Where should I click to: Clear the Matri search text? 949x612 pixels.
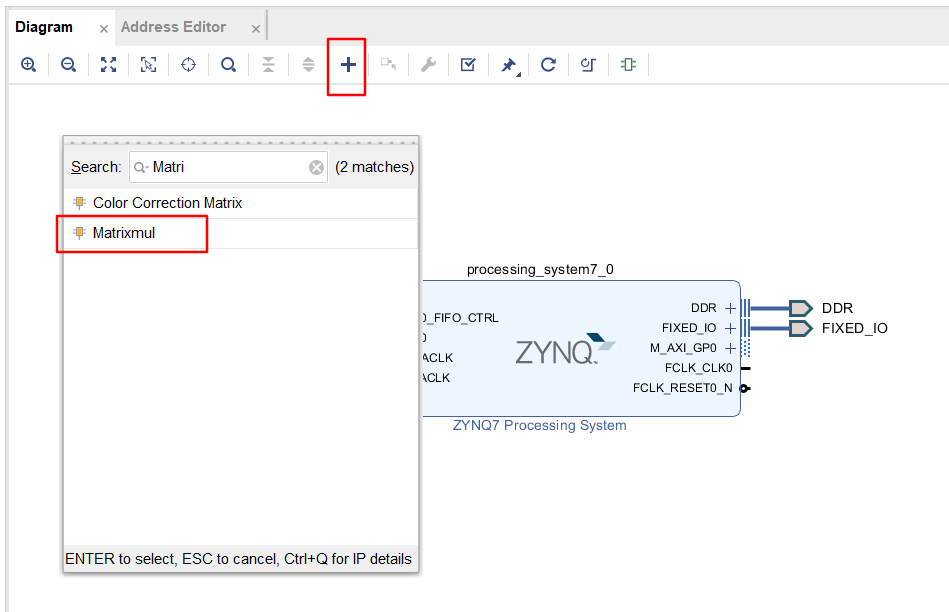tap(316, 167)
